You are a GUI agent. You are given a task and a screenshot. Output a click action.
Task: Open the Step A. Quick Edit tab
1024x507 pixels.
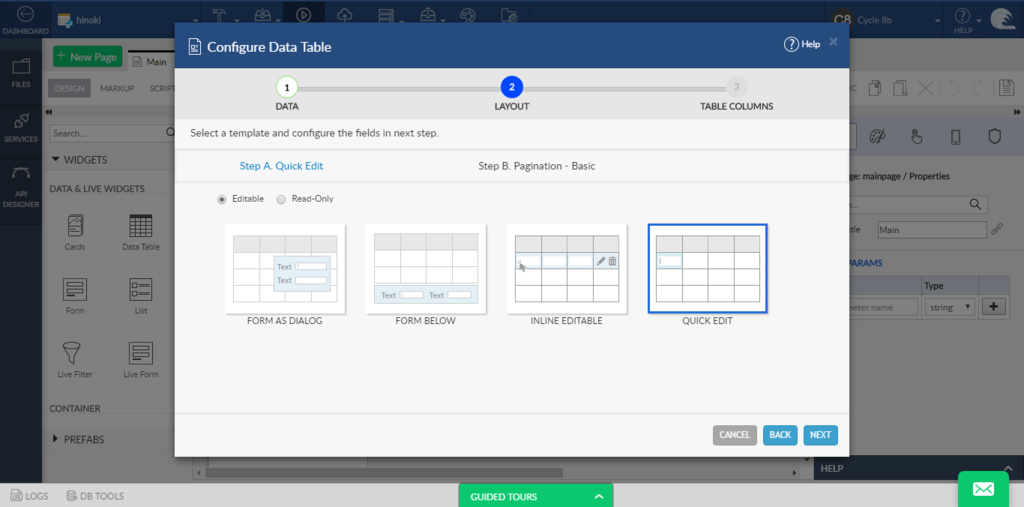point(281,166)
